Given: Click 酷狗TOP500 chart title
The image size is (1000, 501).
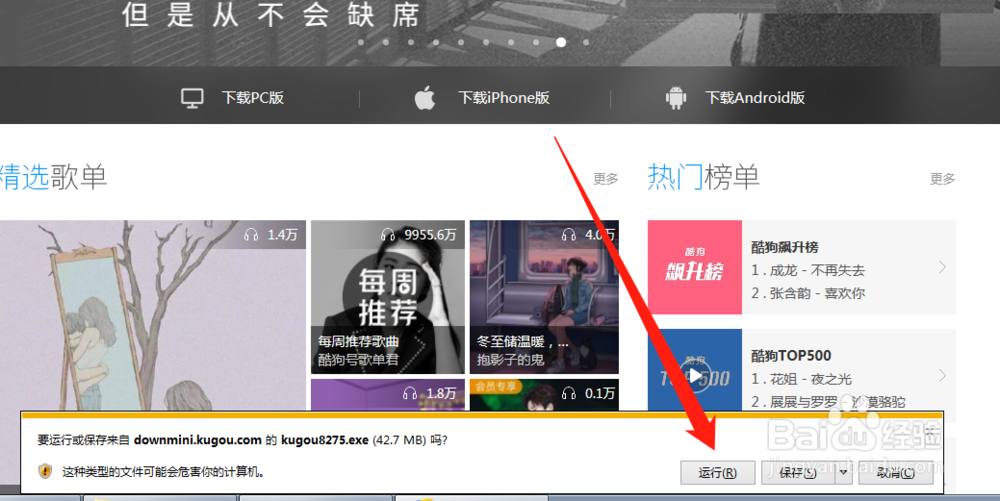Looking at the screenshot, I should tap(791, 356).
